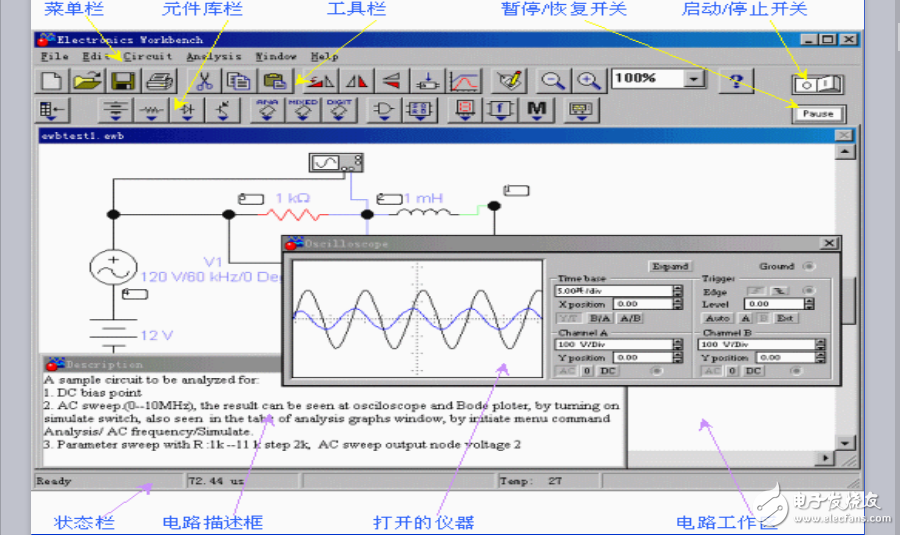Click the Paste clipboard icon
The image size is (900, 535).
[x=275, y=81]
